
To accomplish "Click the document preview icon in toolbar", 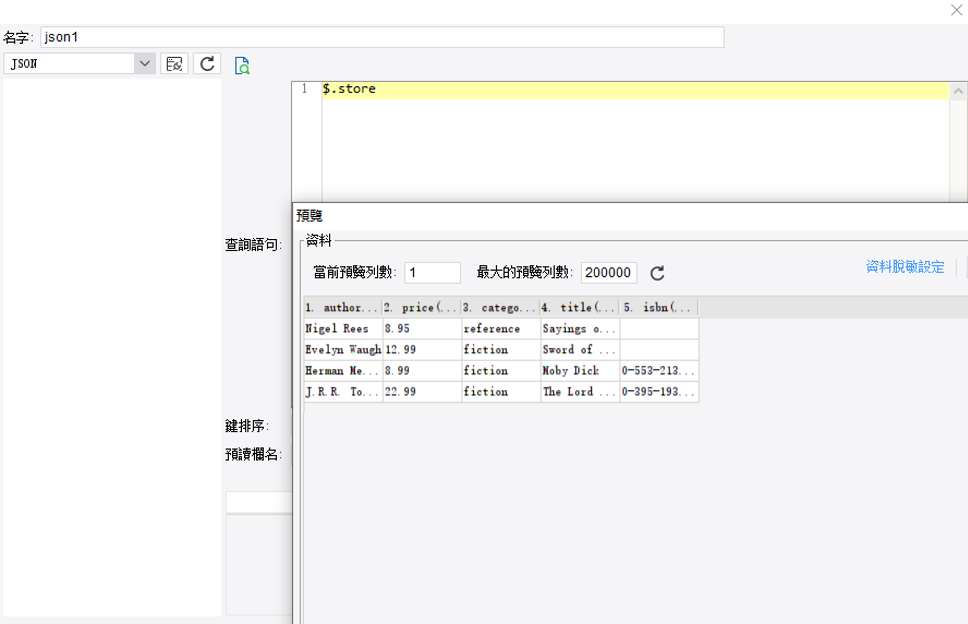I will [x=241, y=63].
